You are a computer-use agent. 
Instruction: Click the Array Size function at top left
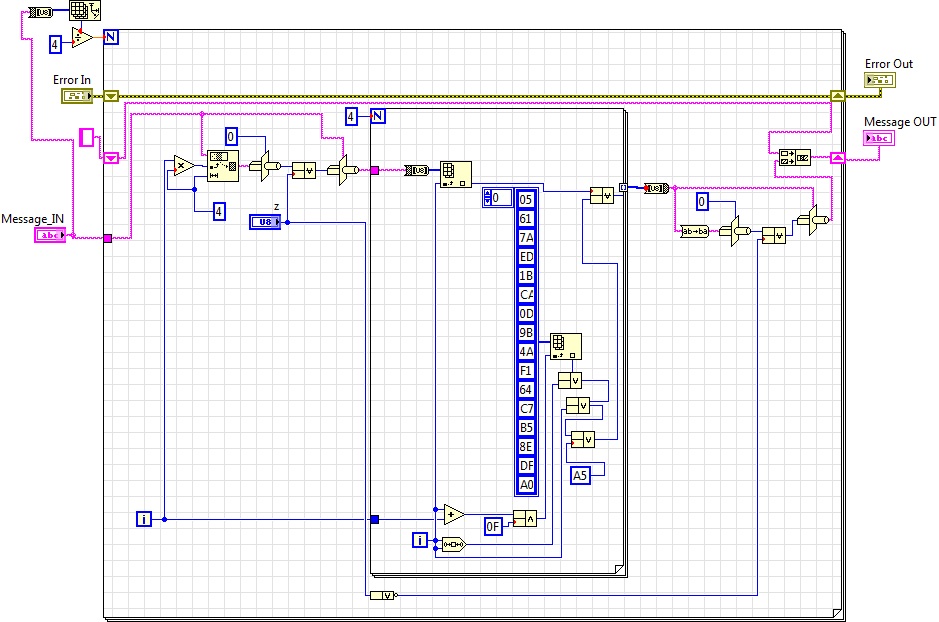[84, 12]
